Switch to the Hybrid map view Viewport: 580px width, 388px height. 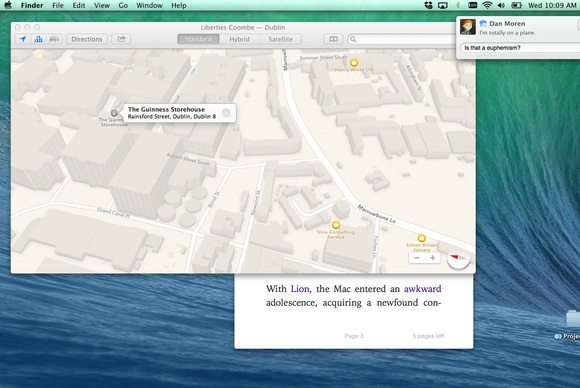239,39
